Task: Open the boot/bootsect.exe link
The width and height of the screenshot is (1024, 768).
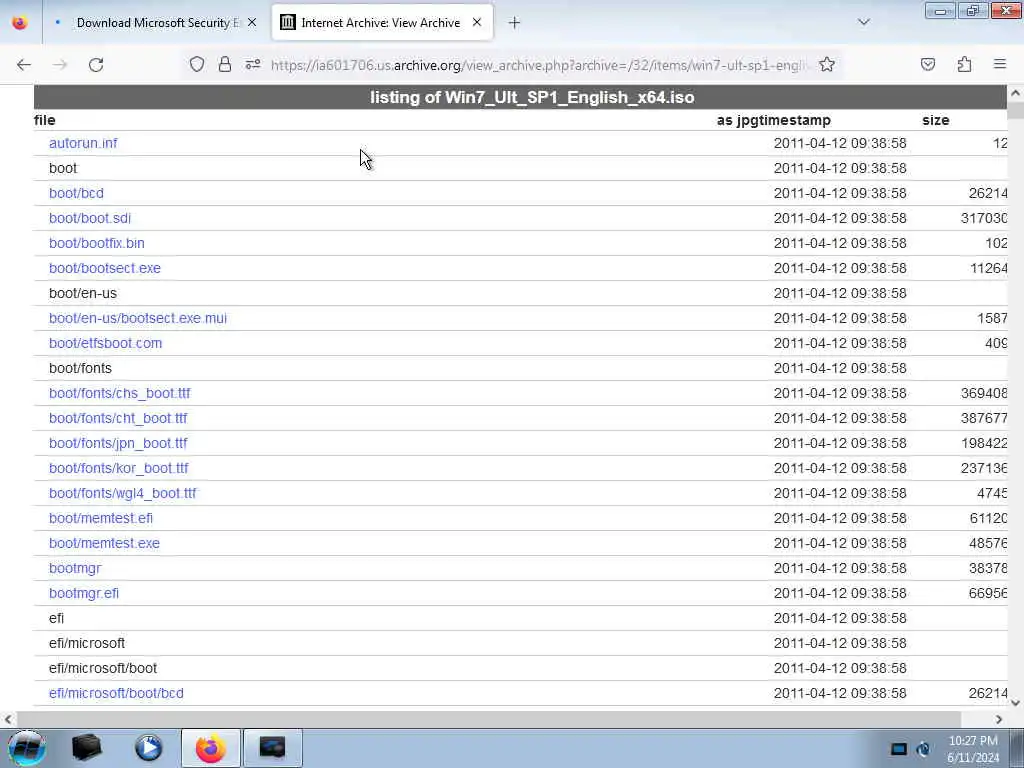Action: tap(104, 268)
